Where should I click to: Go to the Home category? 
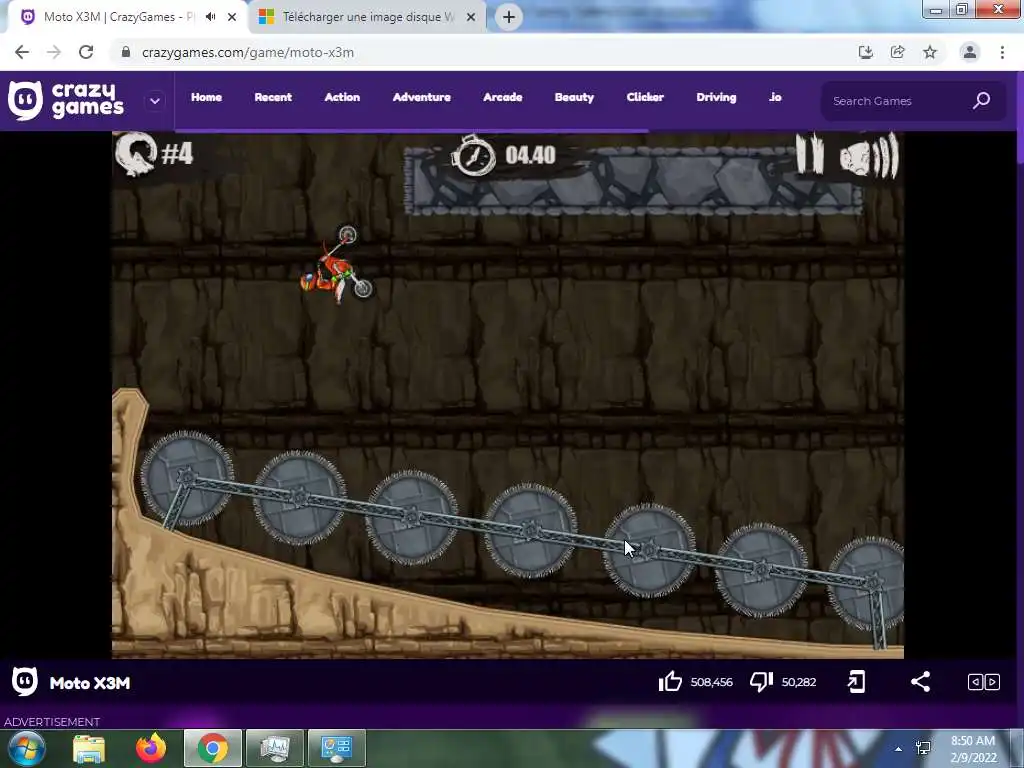(x=206, y=97)
